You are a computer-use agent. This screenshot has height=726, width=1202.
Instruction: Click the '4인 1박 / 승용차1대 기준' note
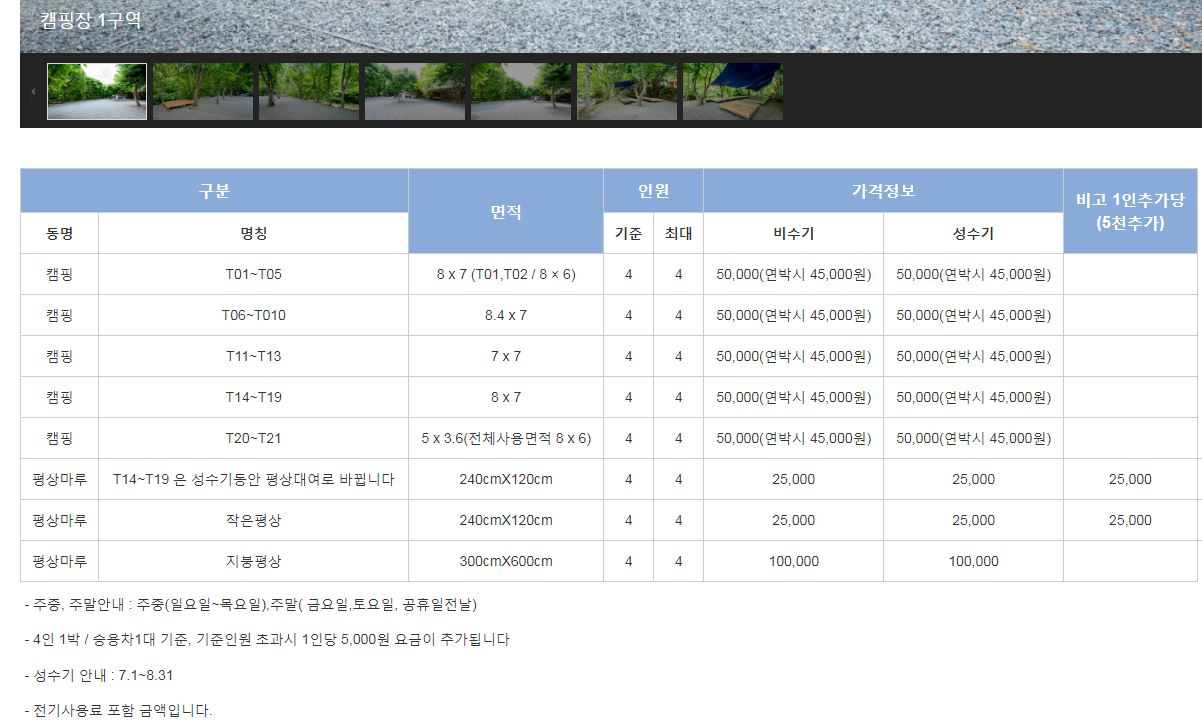[267, 640]
